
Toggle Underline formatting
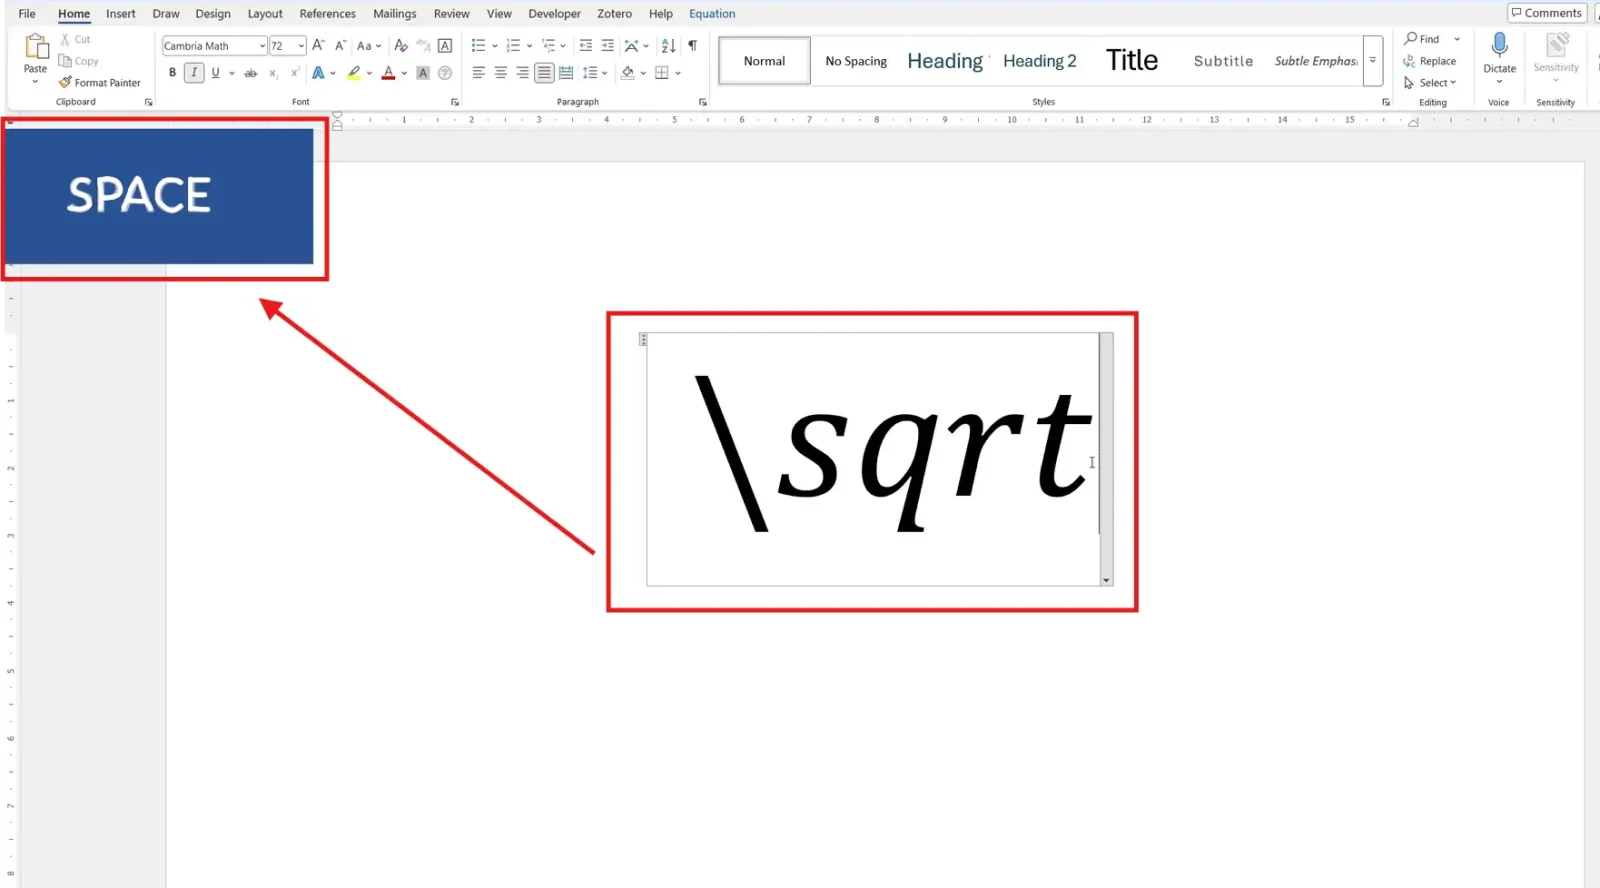(215, 73)
